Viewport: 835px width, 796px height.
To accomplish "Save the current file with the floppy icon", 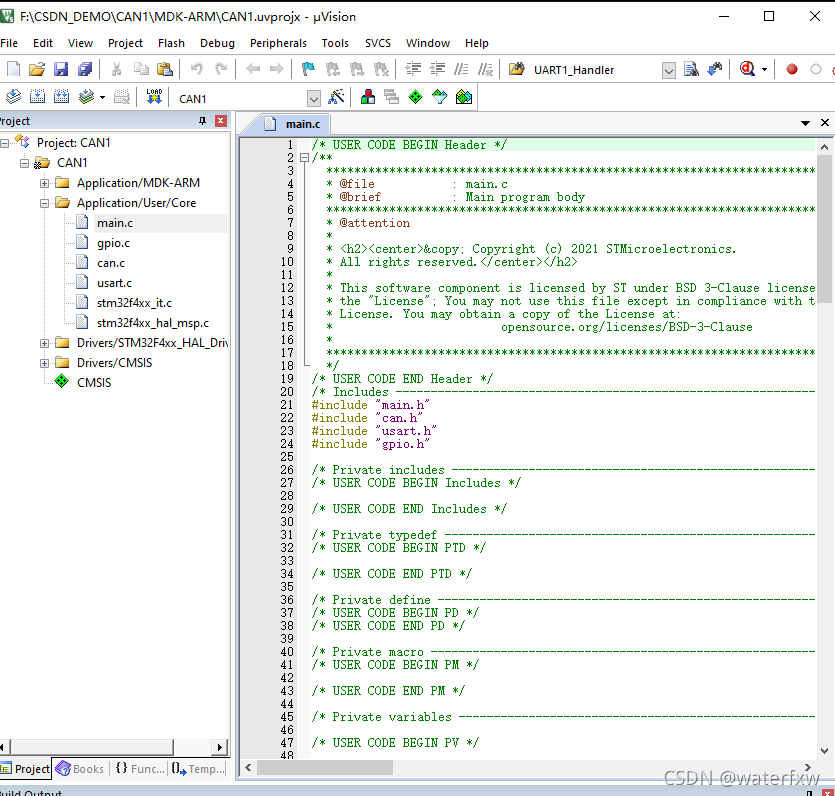I will tap(61, 69).
